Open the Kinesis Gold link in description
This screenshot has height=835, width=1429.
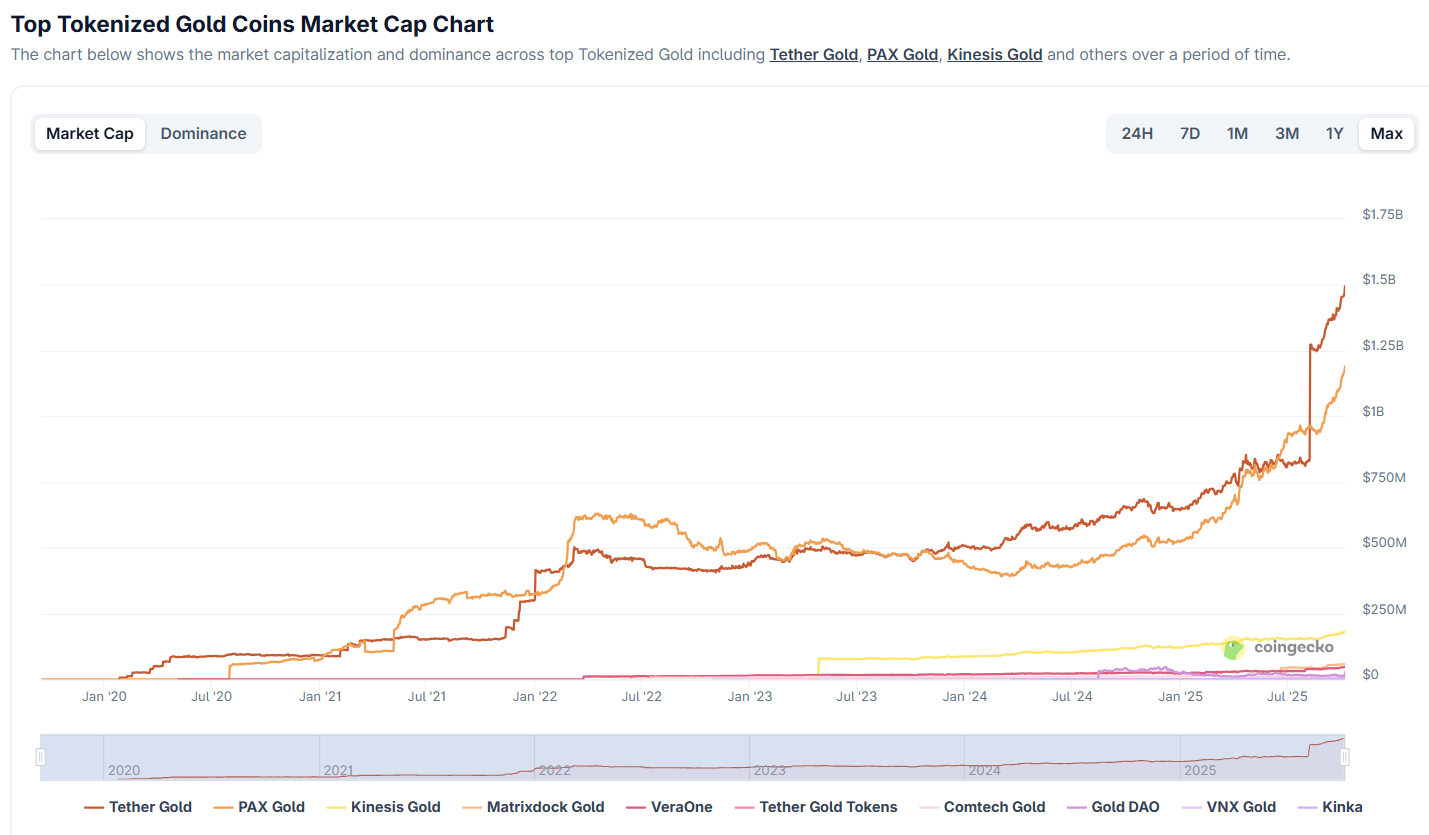coord(994,55)
